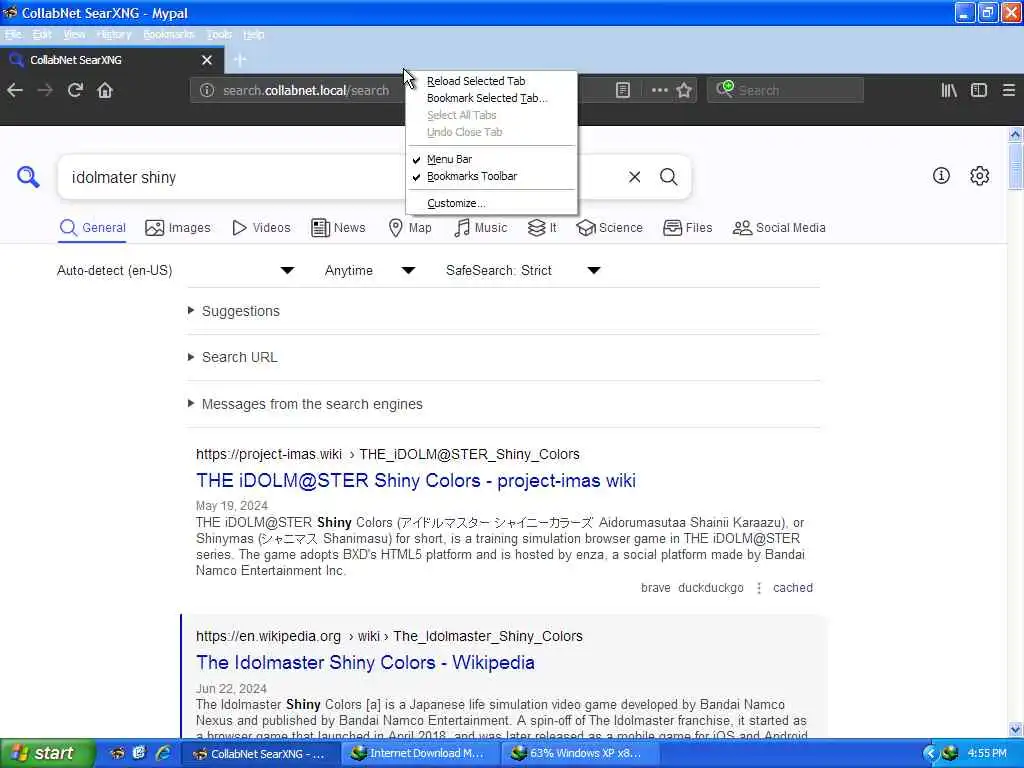Open the project-imas result options three-dot icon
Screen dimensions: 1024x768
[759, 588]
